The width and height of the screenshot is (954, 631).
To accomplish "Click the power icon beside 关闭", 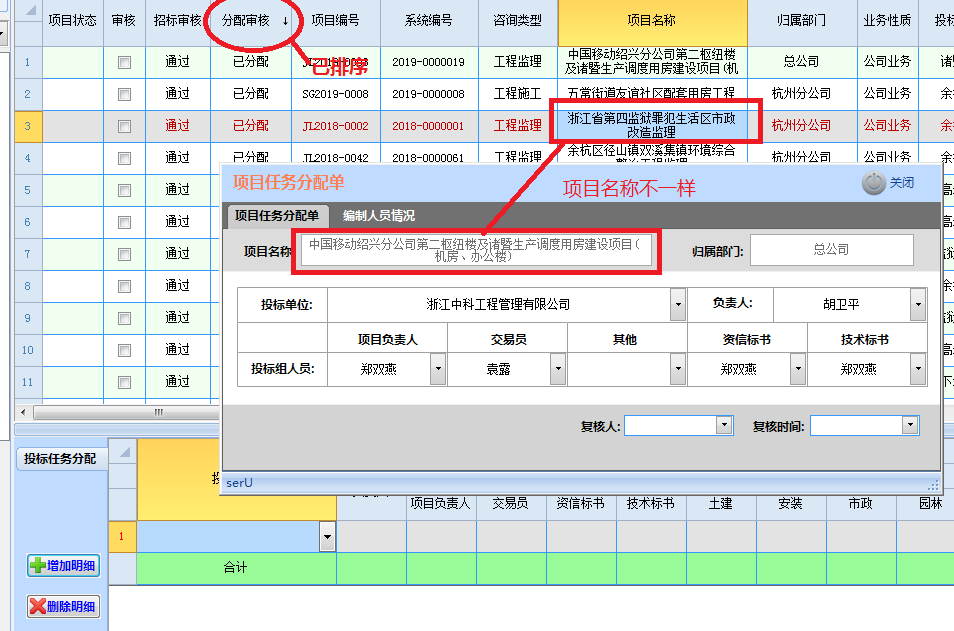I will [x=874, y=183].
